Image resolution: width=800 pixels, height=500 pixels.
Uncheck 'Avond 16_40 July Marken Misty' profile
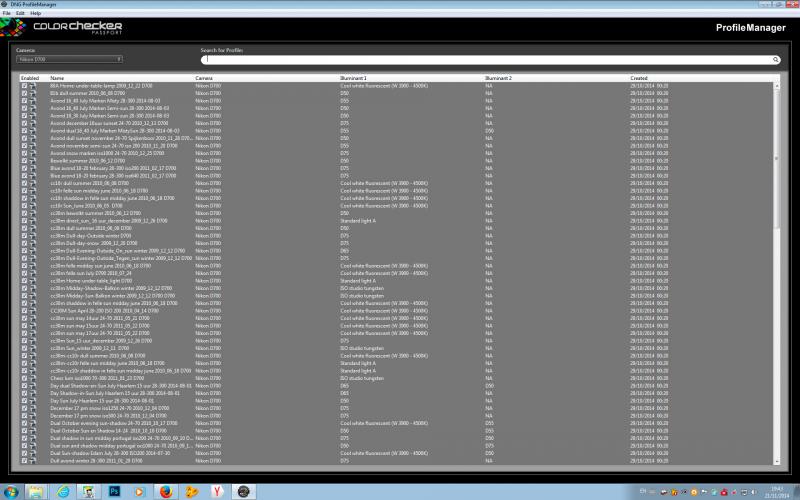tap(24, 101)
